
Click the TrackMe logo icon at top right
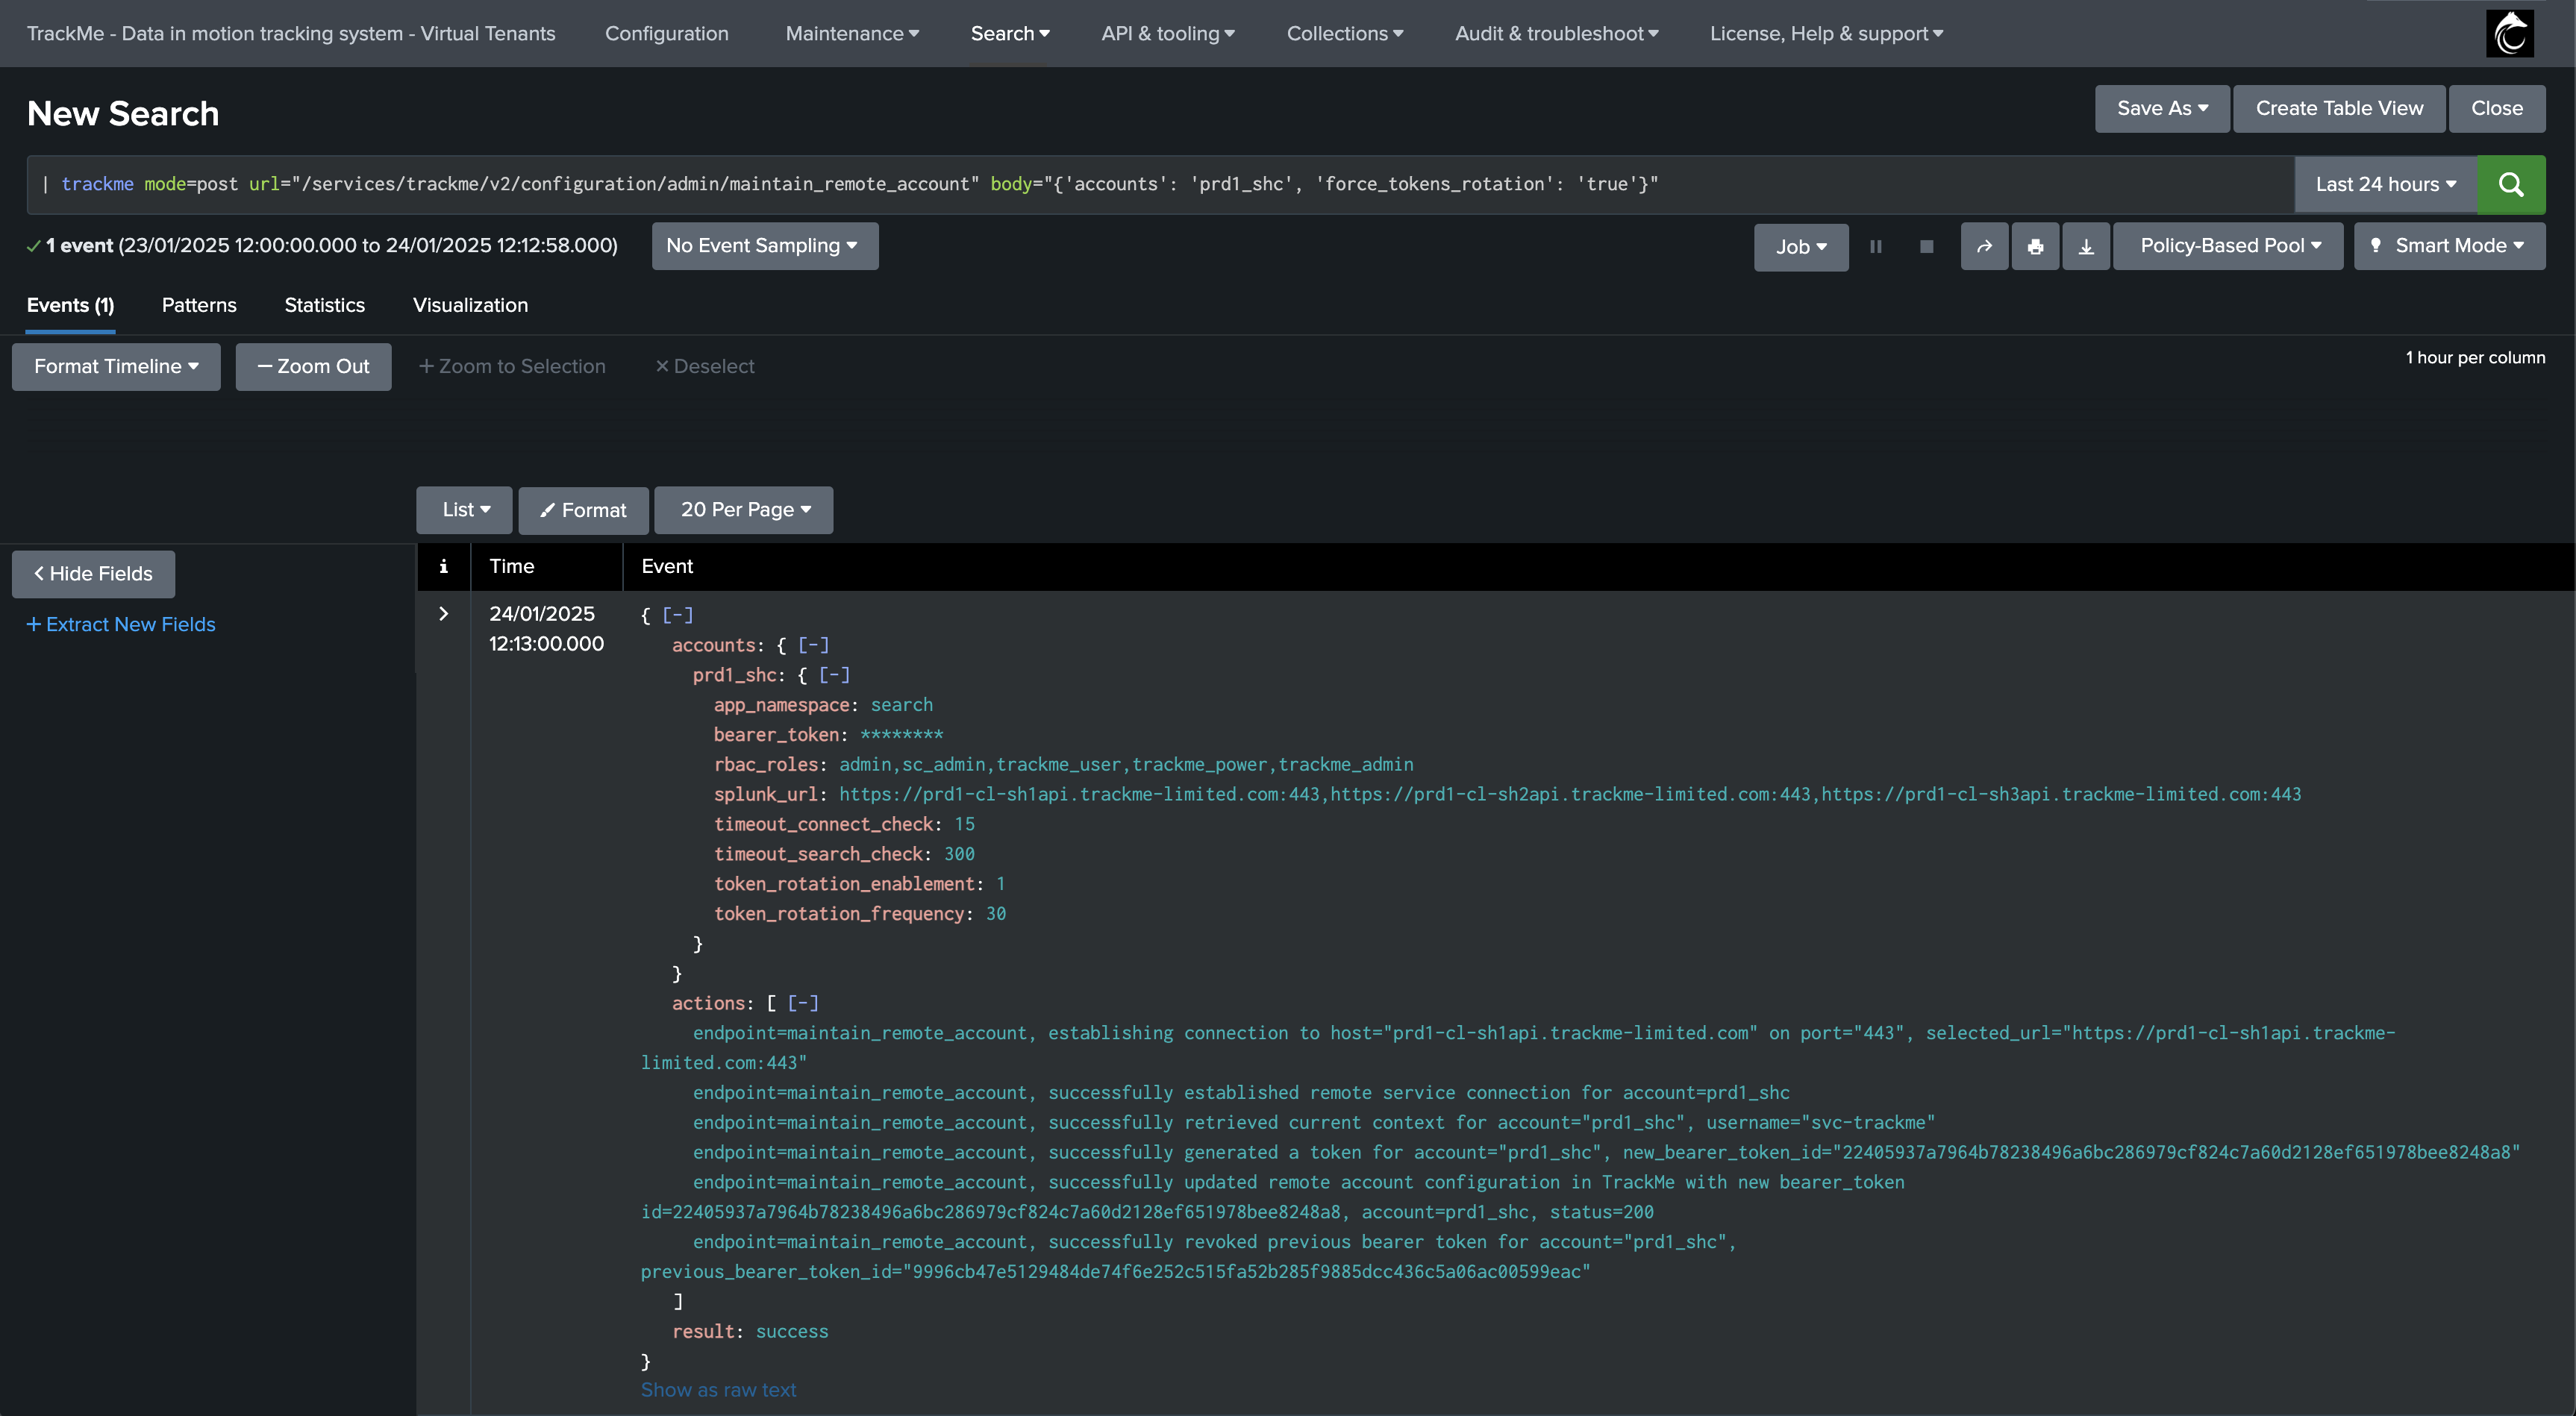2510,33
